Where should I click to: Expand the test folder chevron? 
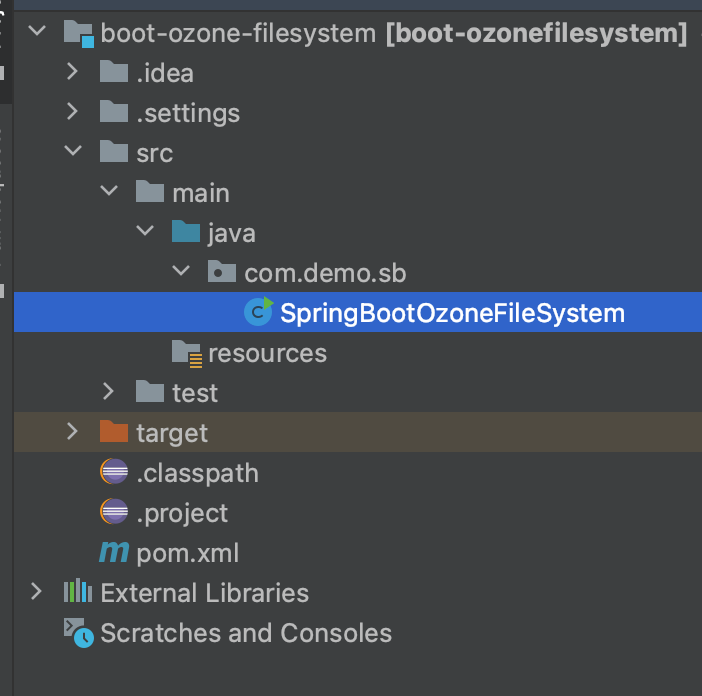(108, 391)
